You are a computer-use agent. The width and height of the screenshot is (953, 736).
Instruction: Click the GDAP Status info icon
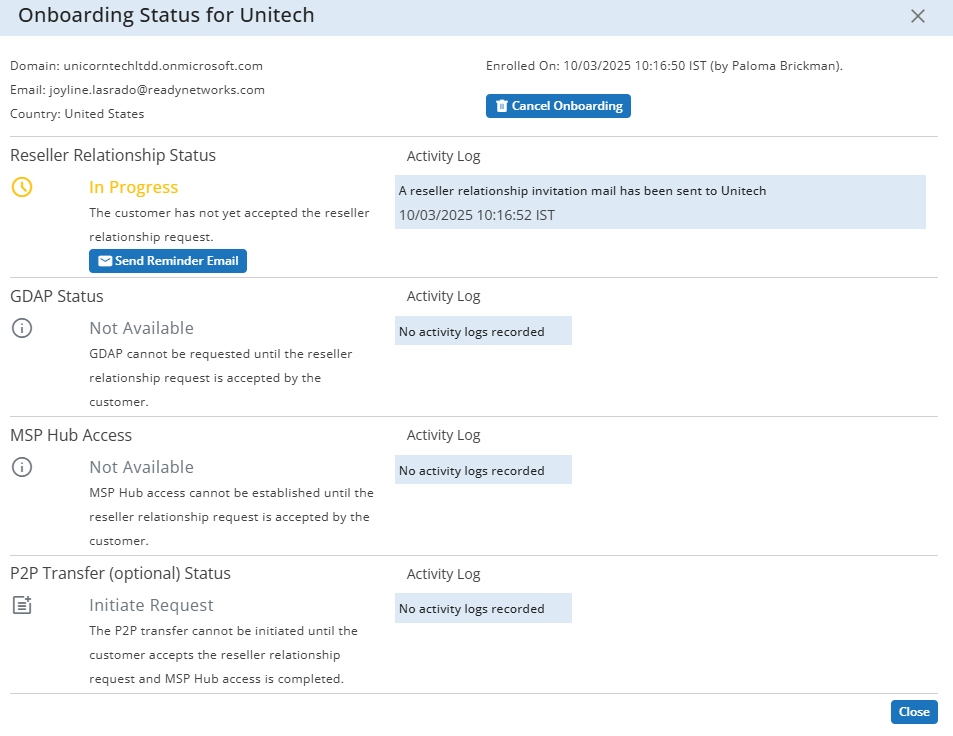tap(22, 328)
